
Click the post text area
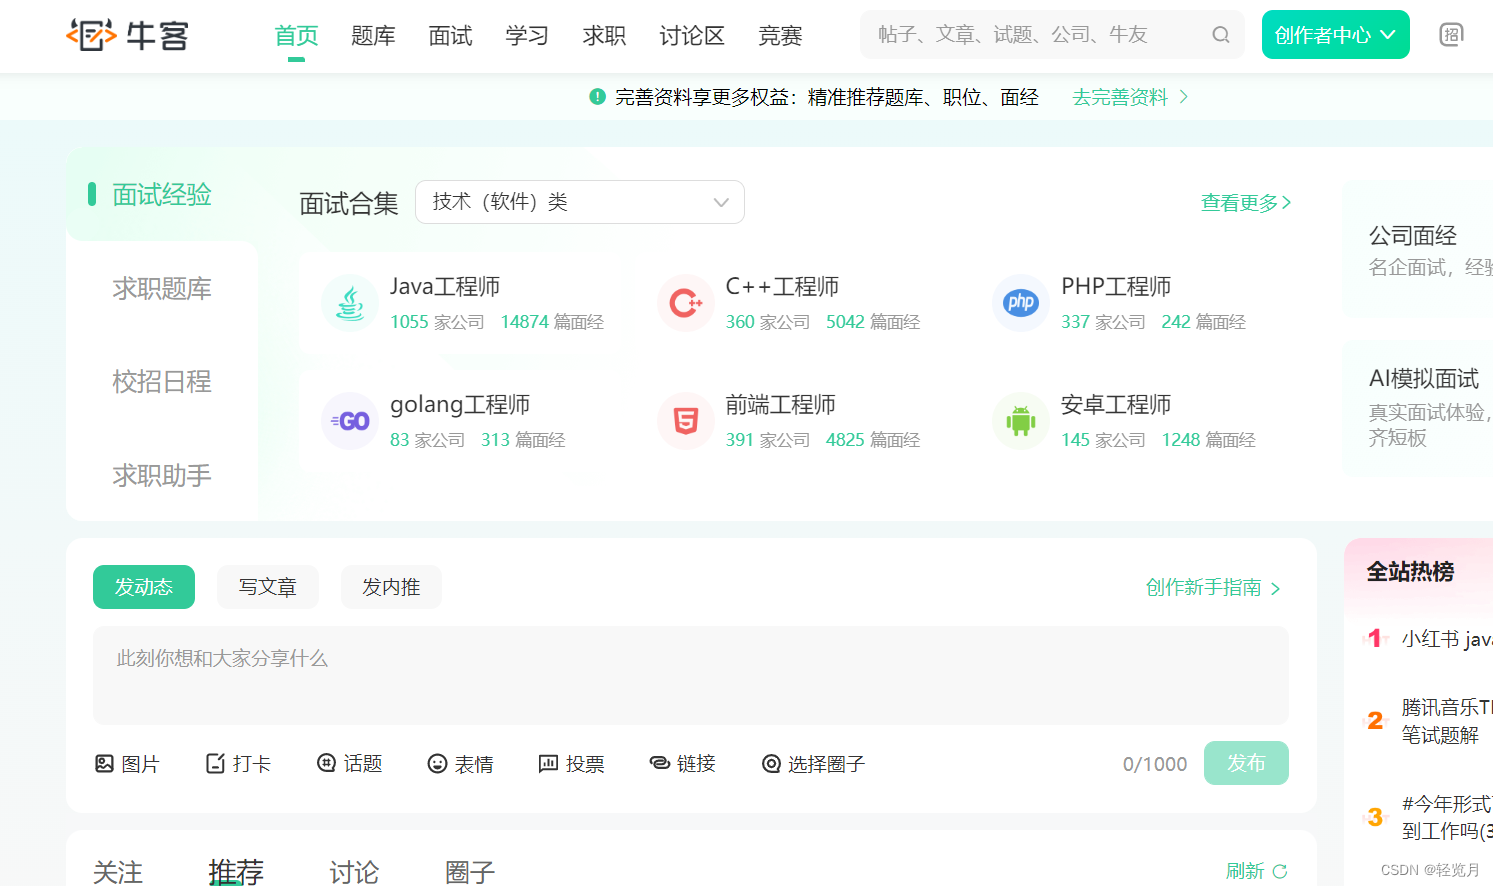click(691, 675)
